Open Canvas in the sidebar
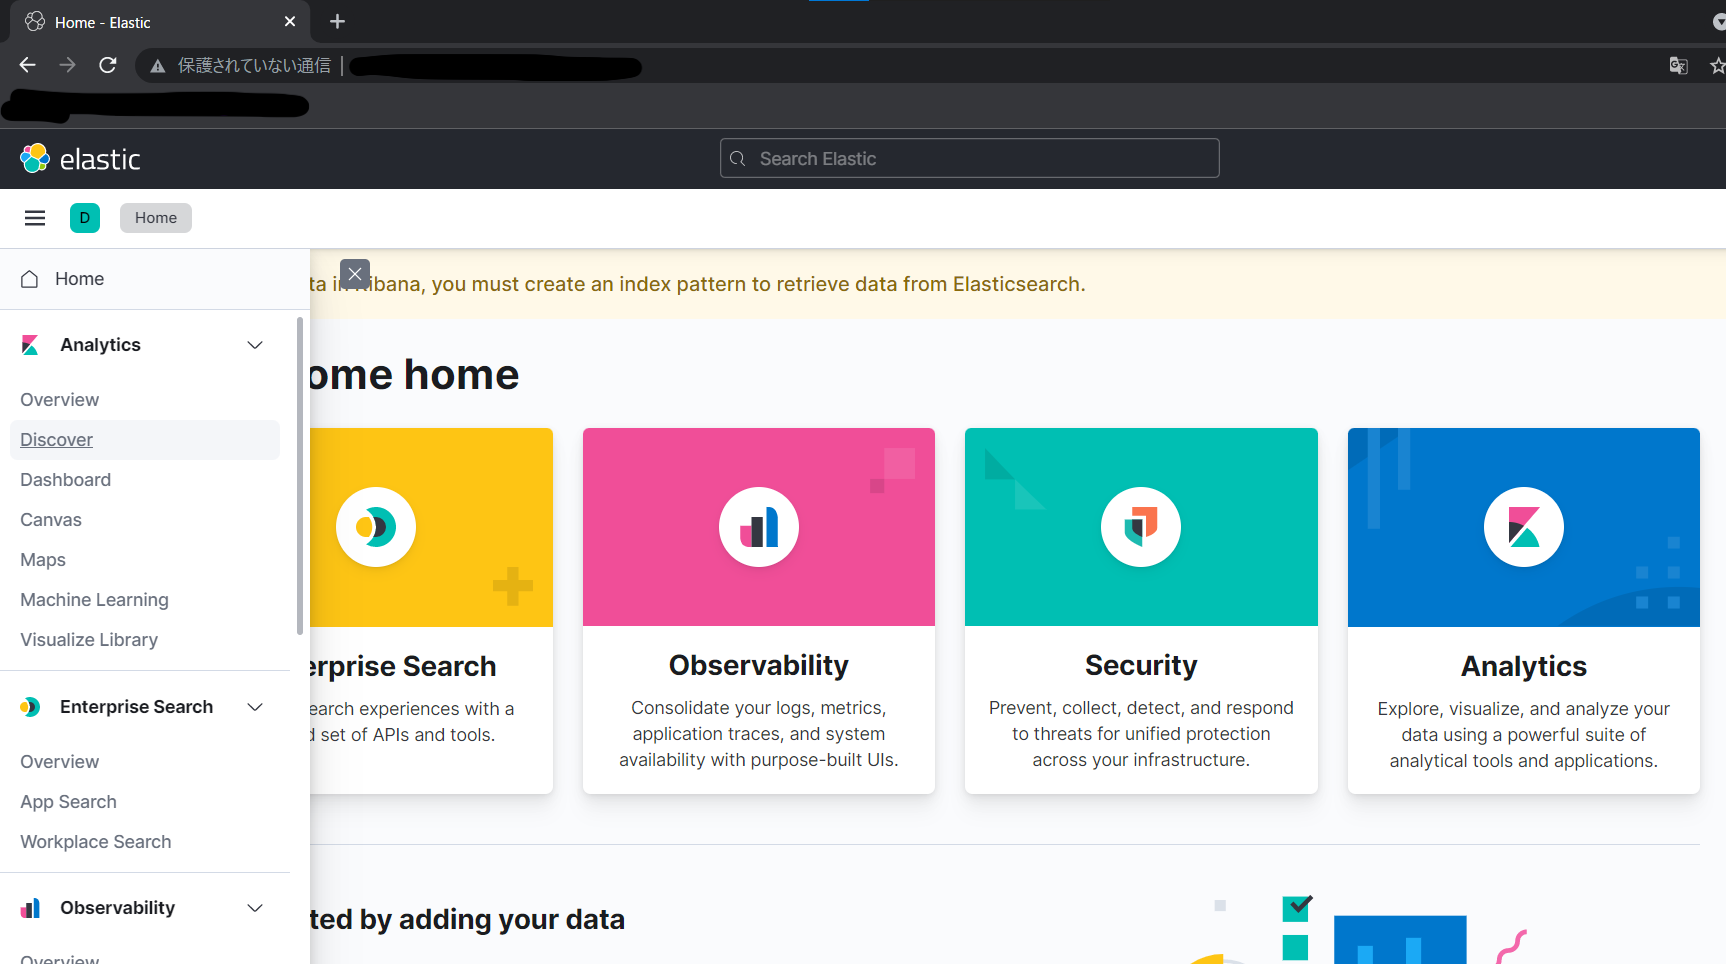 [x=51, y=520]
